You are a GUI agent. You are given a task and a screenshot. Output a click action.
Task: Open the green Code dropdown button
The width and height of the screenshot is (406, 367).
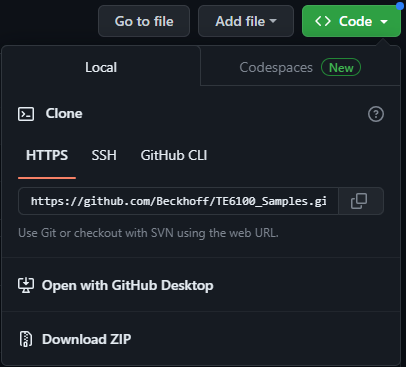[351, 21]
